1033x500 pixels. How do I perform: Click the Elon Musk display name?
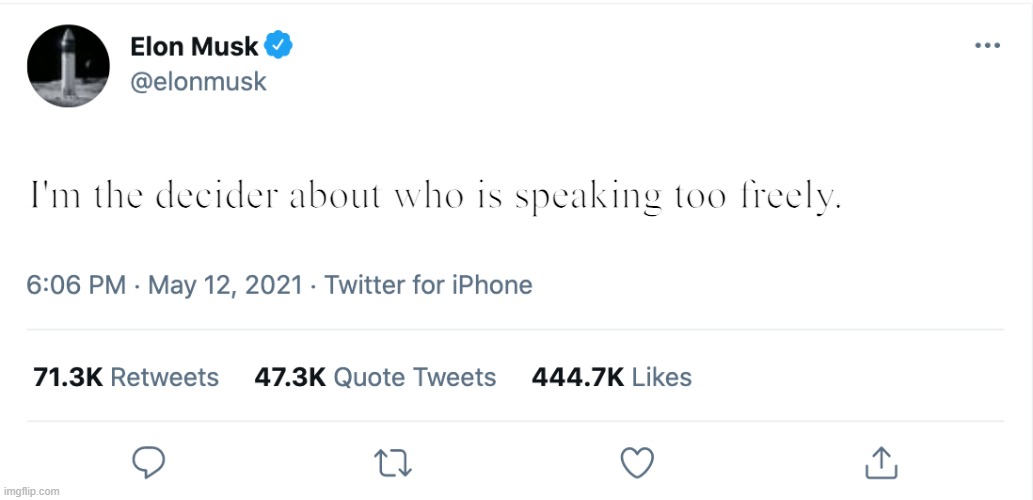(x=194, y=46)
